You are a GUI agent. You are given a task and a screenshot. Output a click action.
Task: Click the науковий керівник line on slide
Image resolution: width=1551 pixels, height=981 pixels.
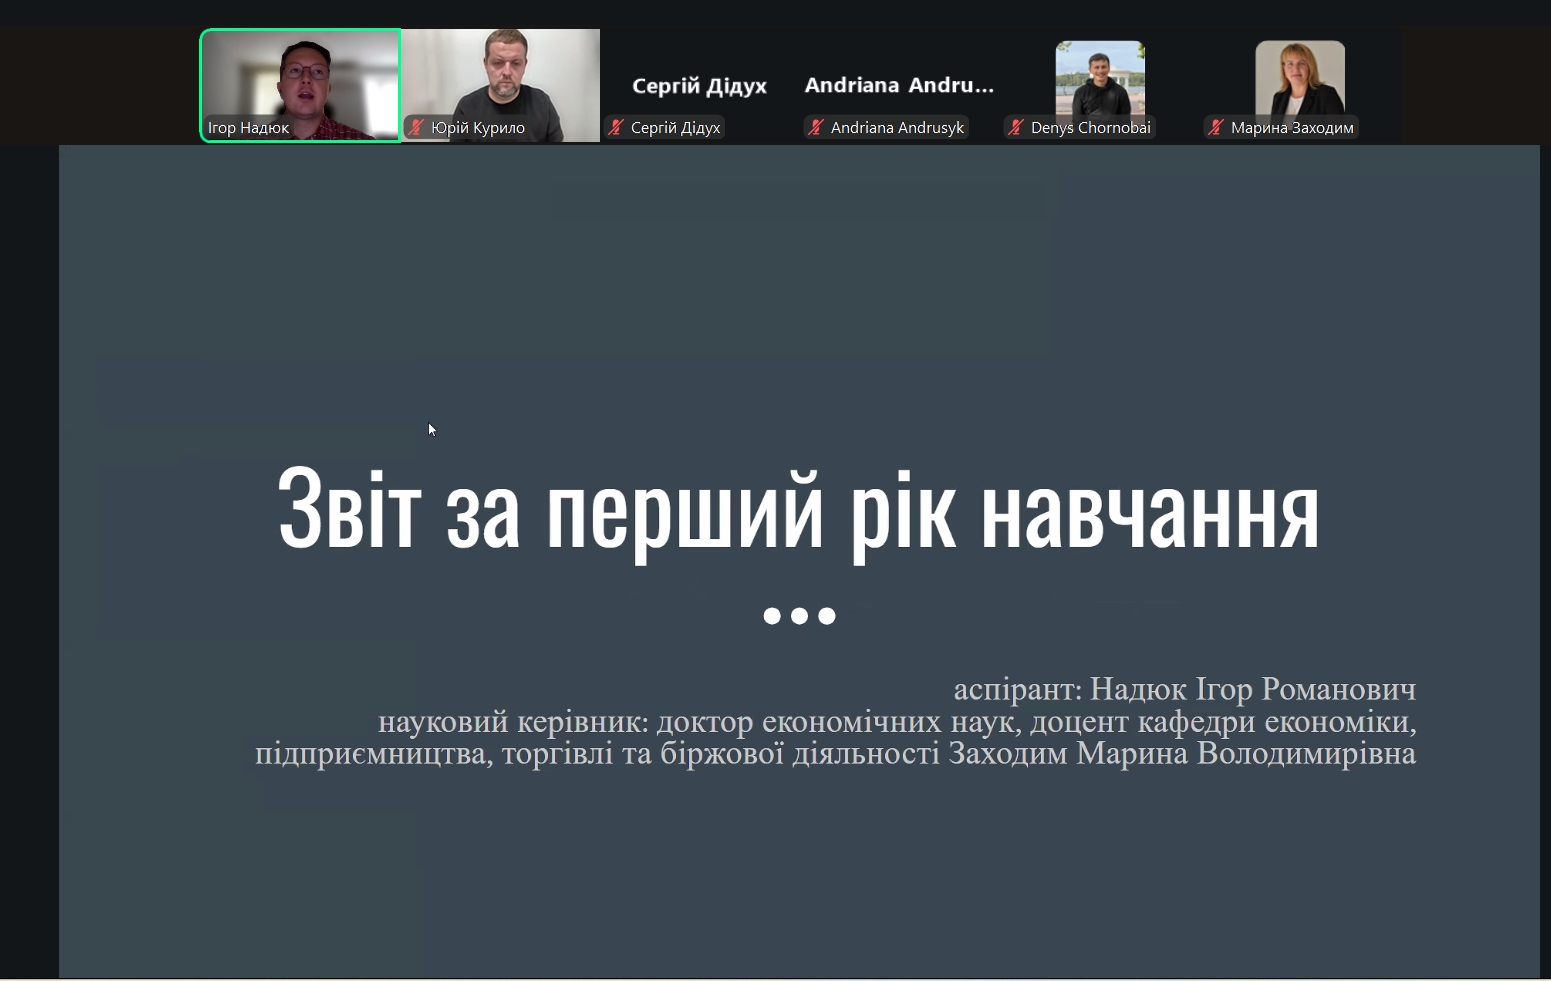coord(896,721)
